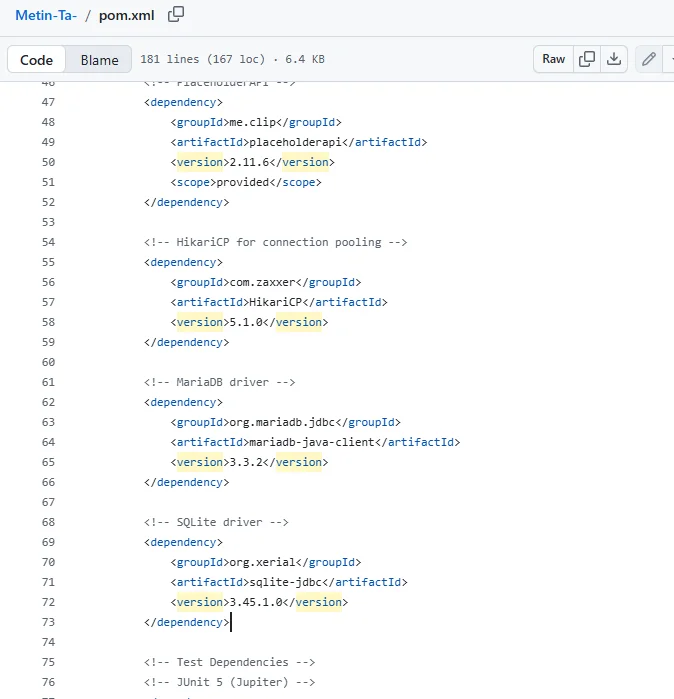Screen dimensions: 674x699
Task: Switch to the Blame view tab
Action: [99, 60]
